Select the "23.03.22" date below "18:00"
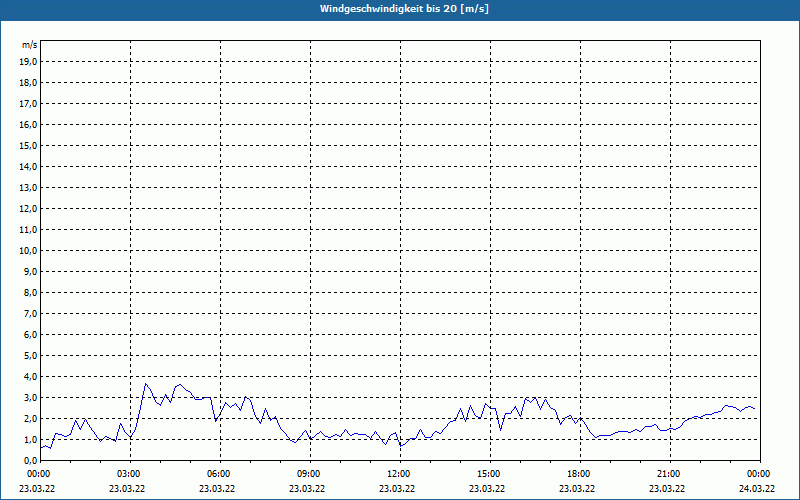 coord(577,489)
